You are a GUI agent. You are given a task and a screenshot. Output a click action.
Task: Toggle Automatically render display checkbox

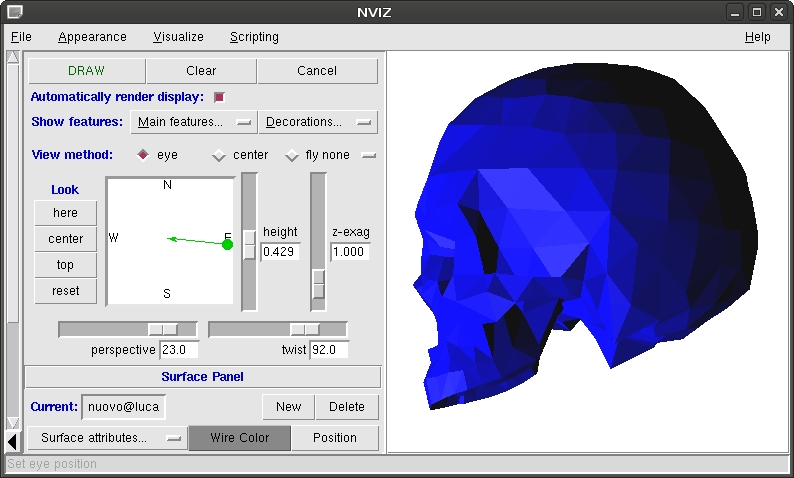tap(219, 97)
